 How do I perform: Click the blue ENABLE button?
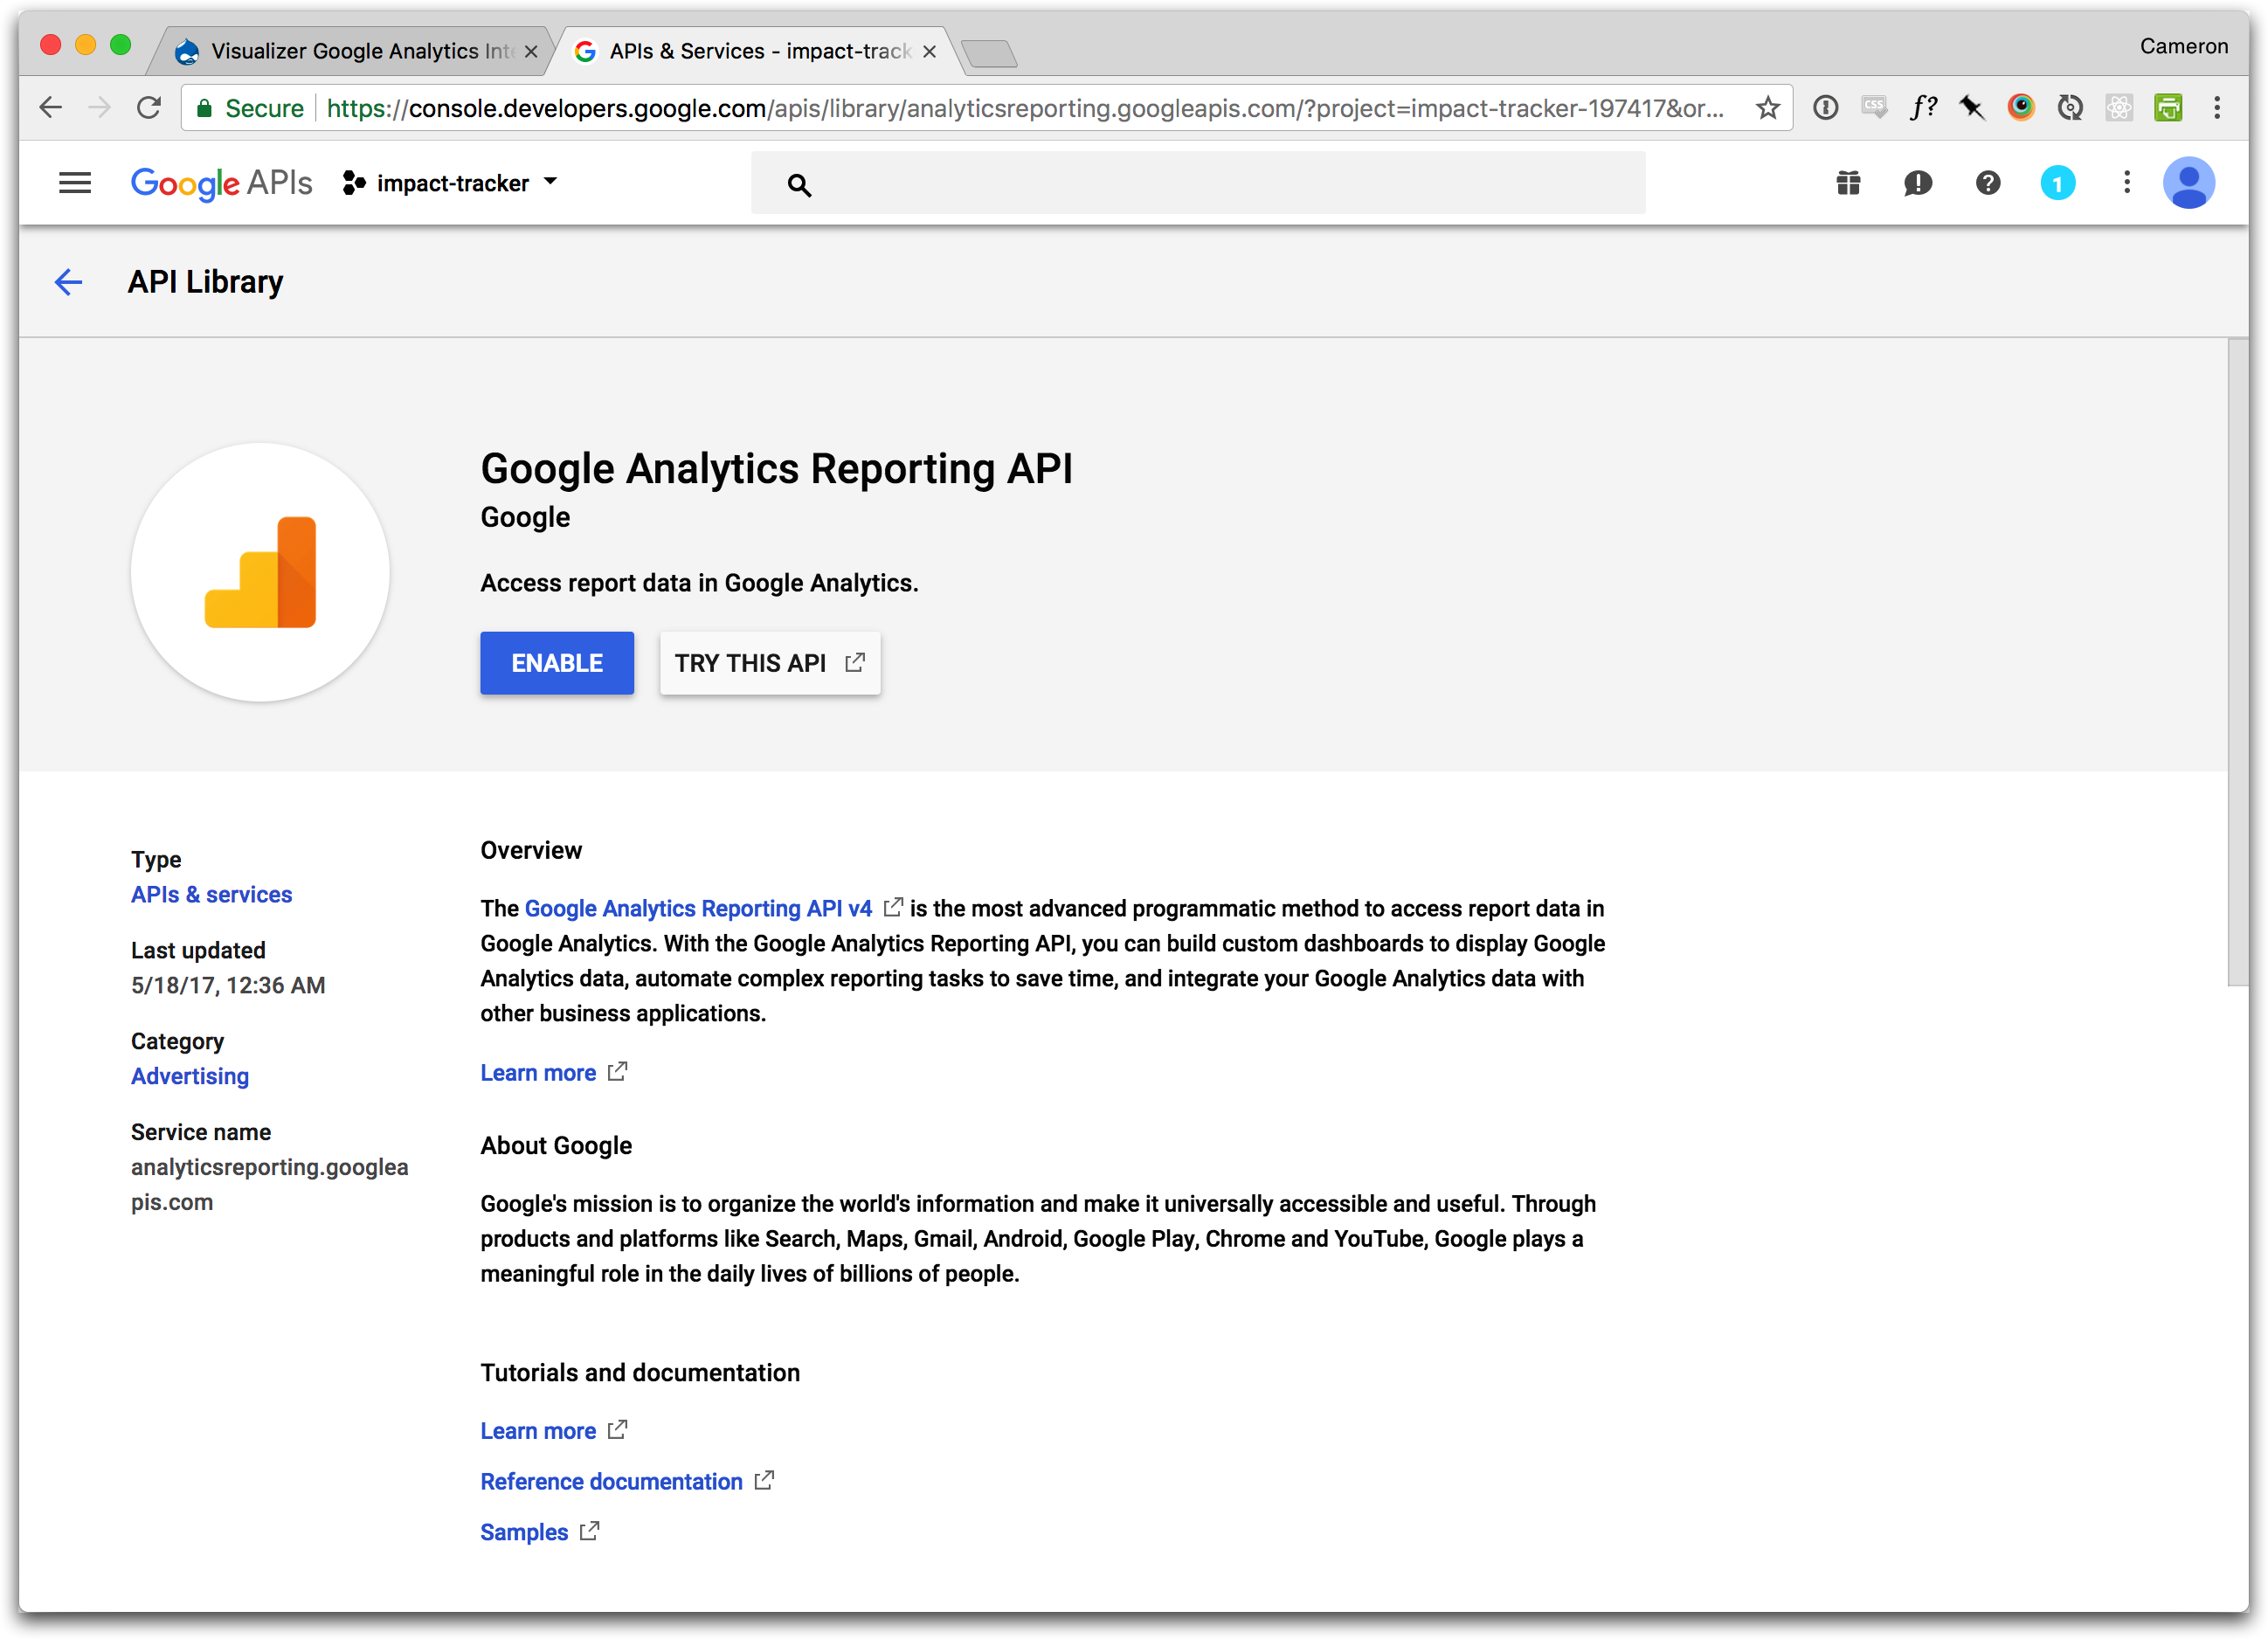(x=556, y=663)
